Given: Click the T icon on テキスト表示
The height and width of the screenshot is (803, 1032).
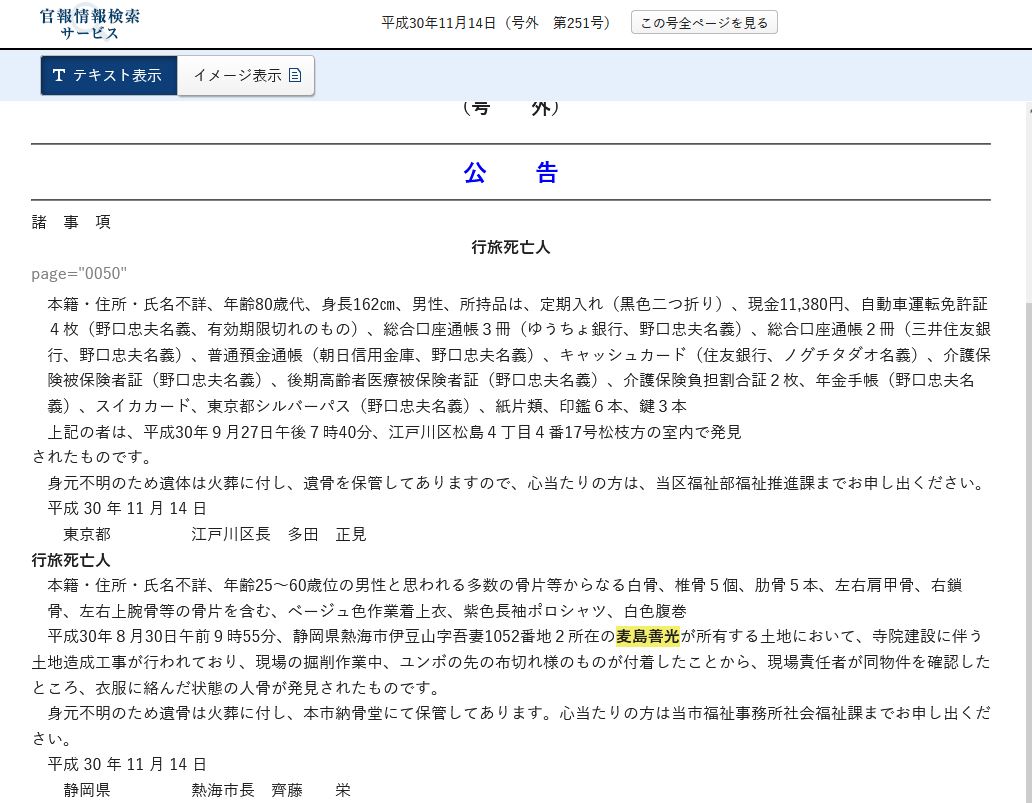Looking at the screenshot, I should (x=59, y=76).
